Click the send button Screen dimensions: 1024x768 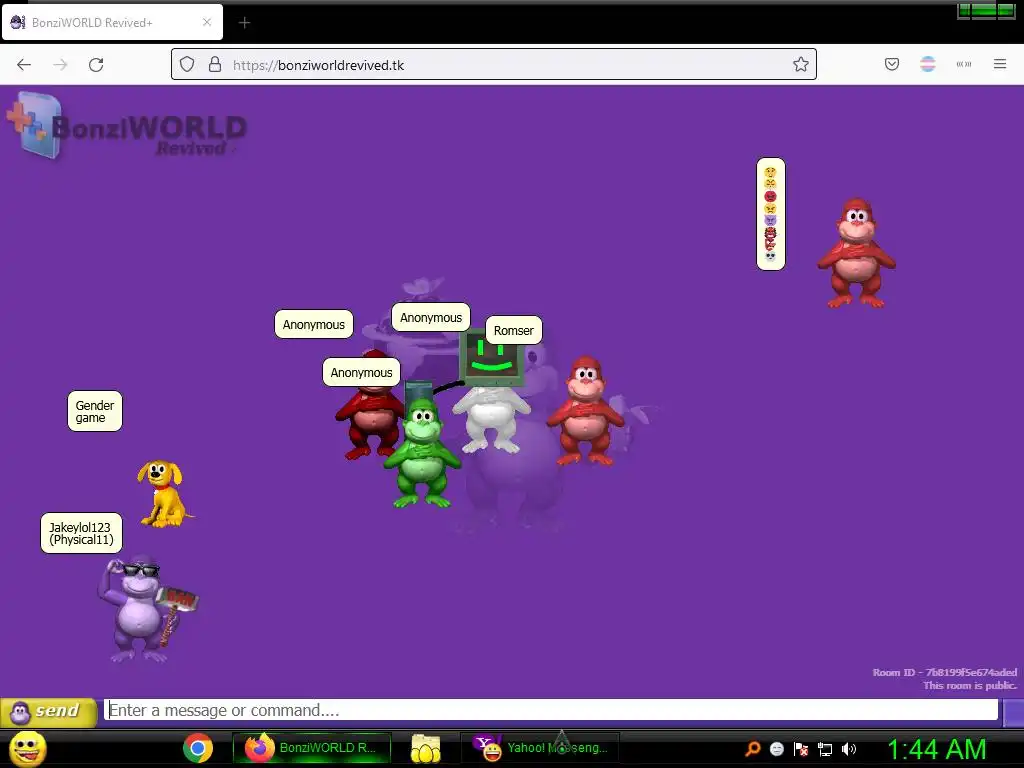click(49, 712)
